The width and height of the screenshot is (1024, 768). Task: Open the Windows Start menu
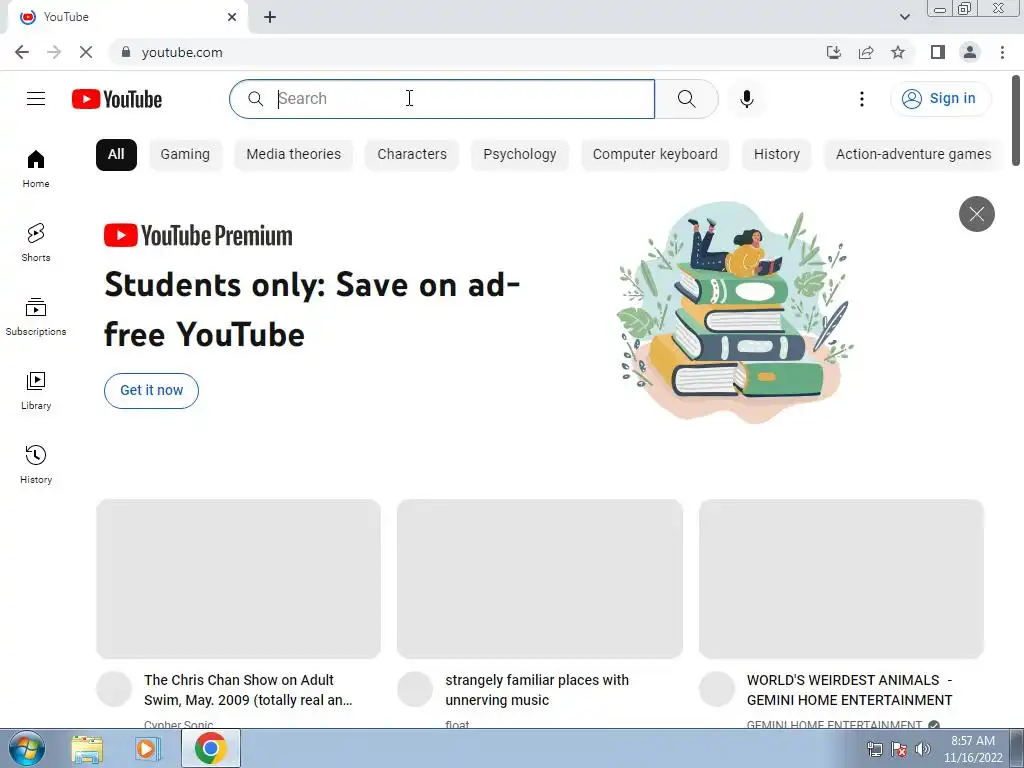point(26,748)
